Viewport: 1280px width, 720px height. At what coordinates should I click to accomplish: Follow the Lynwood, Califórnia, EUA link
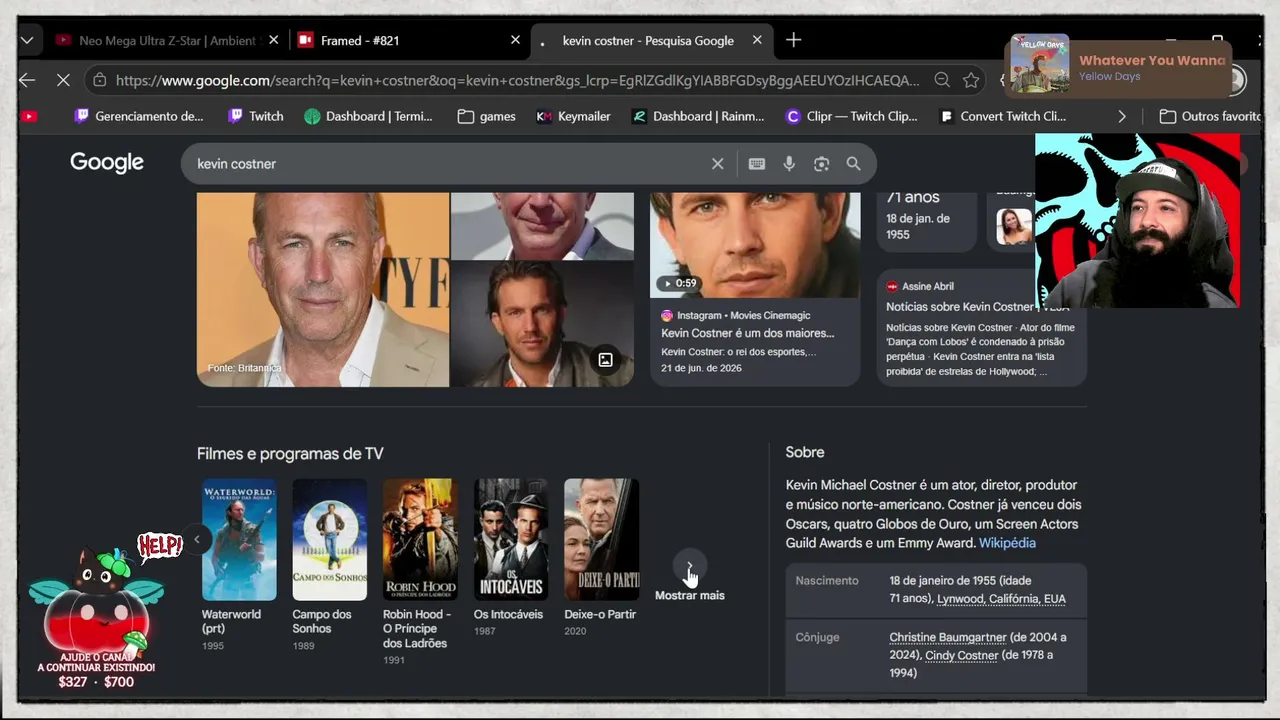pyautogui.click(x=1001, y=599)
